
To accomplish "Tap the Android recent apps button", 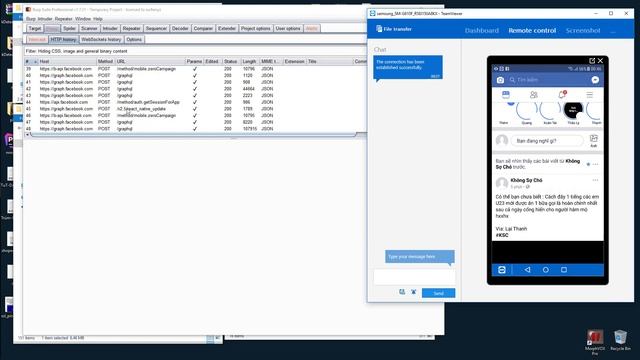I will tap(564, 270).
